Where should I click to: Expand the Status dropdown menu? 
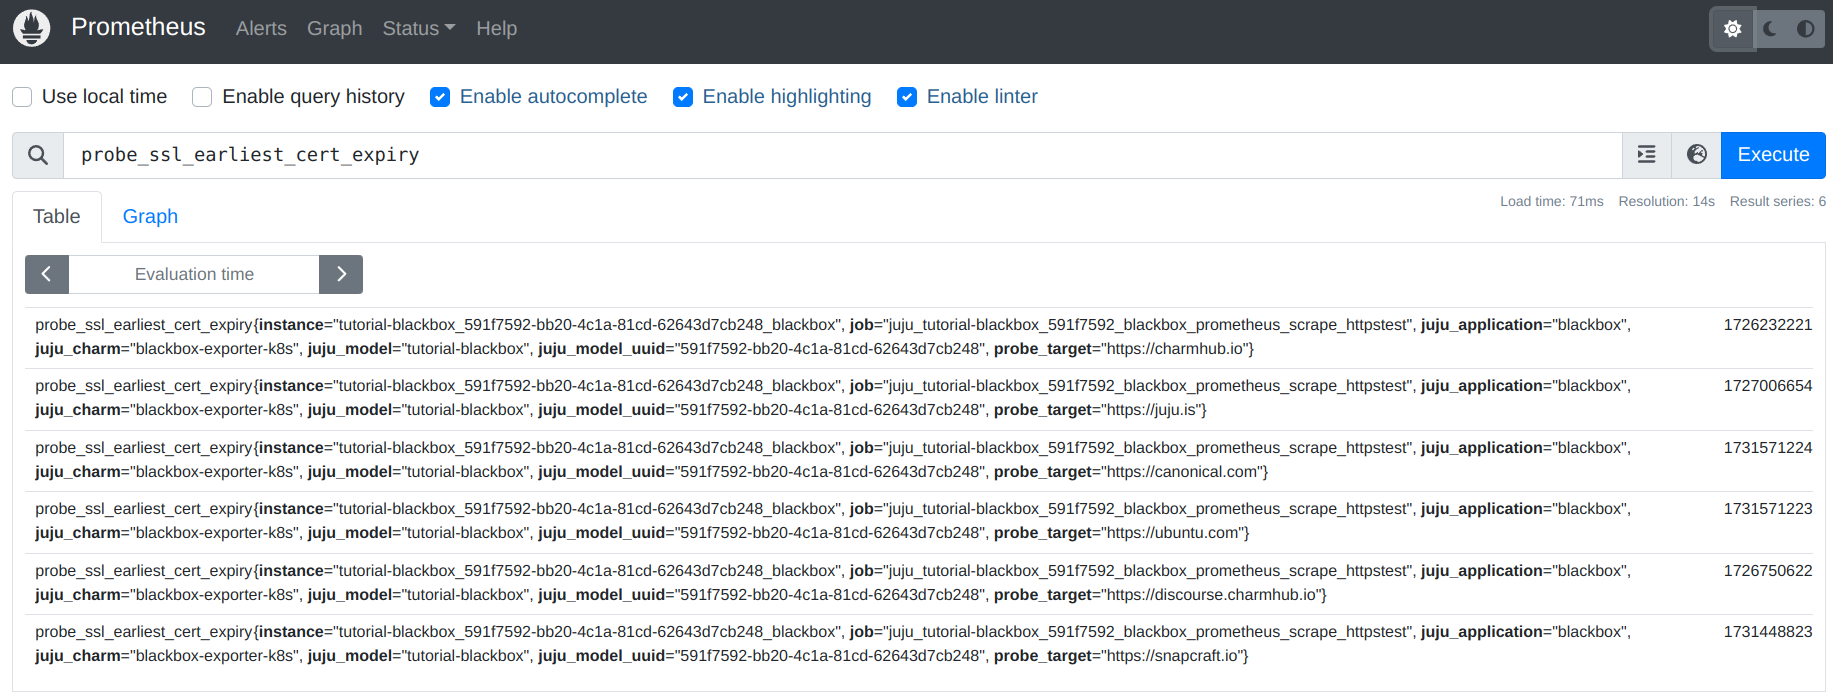point(418,29)
